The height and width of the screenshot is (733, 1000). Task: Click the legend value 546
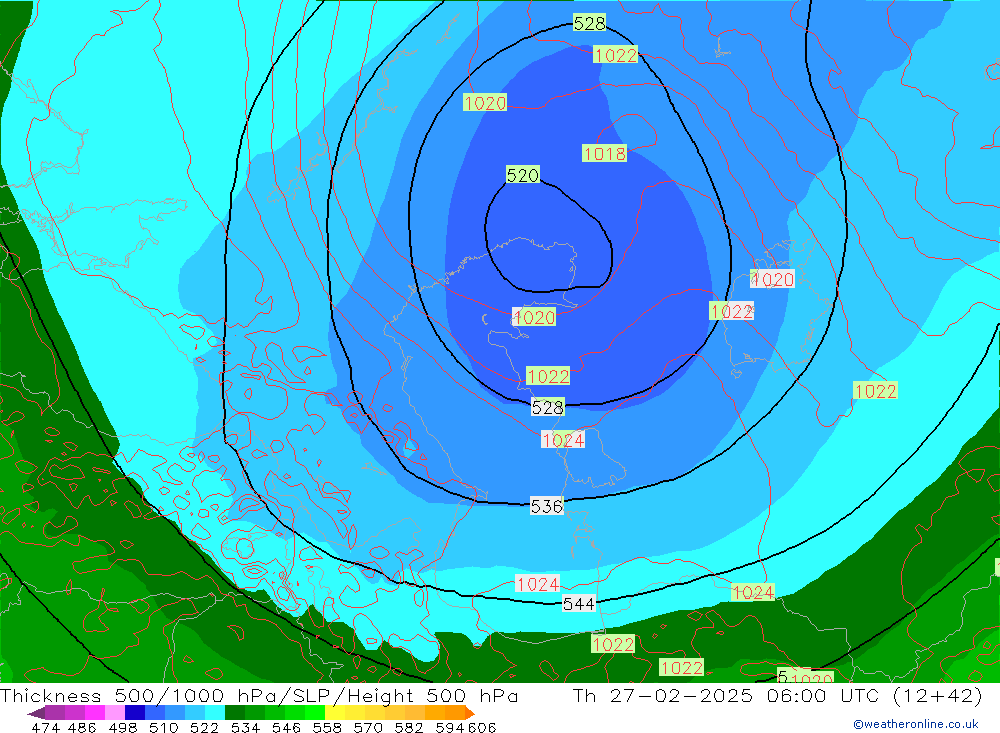click(286, 727)
